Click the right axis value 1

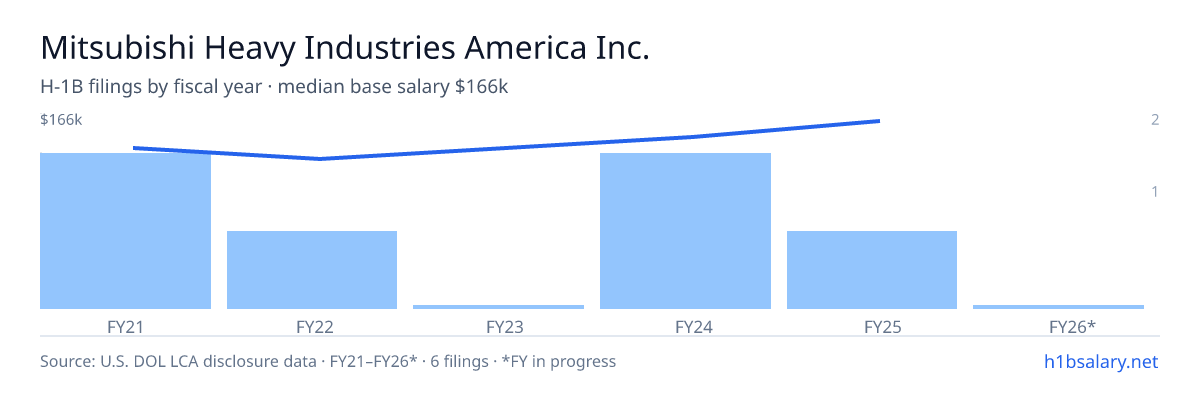tap(1155, 191)
